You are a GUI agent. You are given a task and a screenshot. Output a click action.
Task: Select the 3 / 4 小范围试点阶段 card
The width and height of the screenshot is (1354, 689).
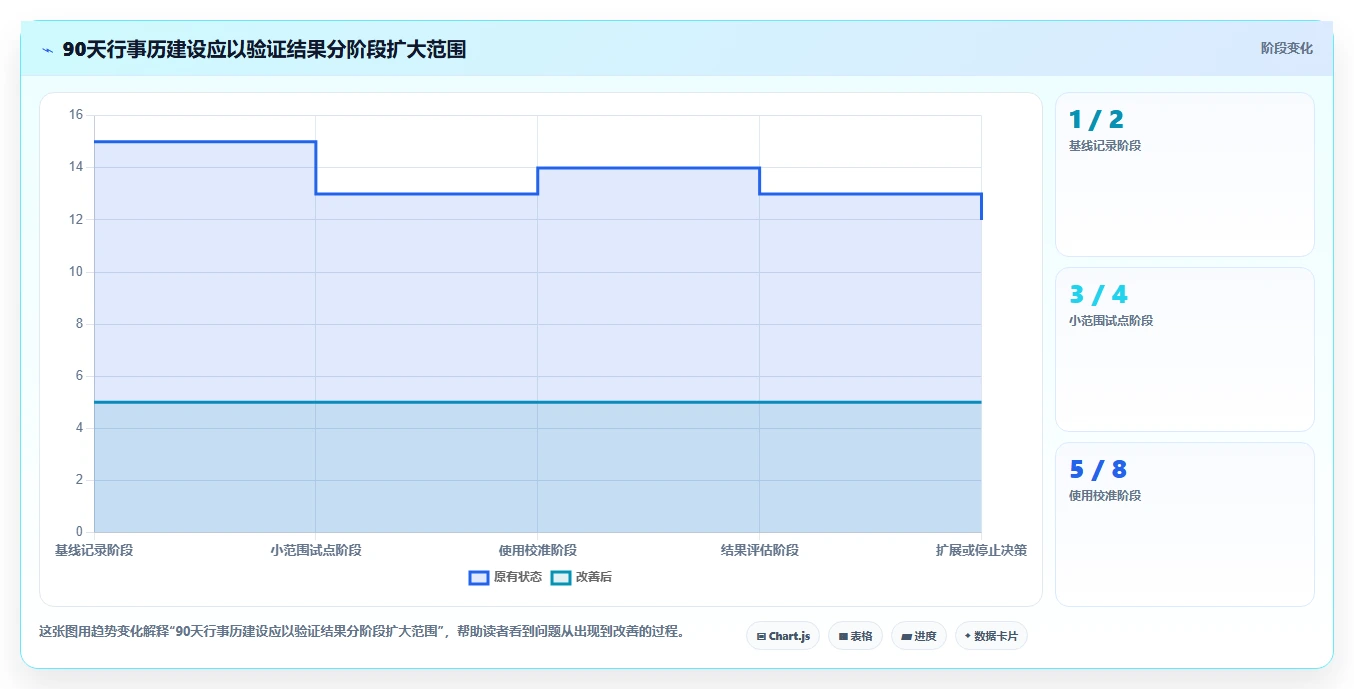[x=1184, y=349]
